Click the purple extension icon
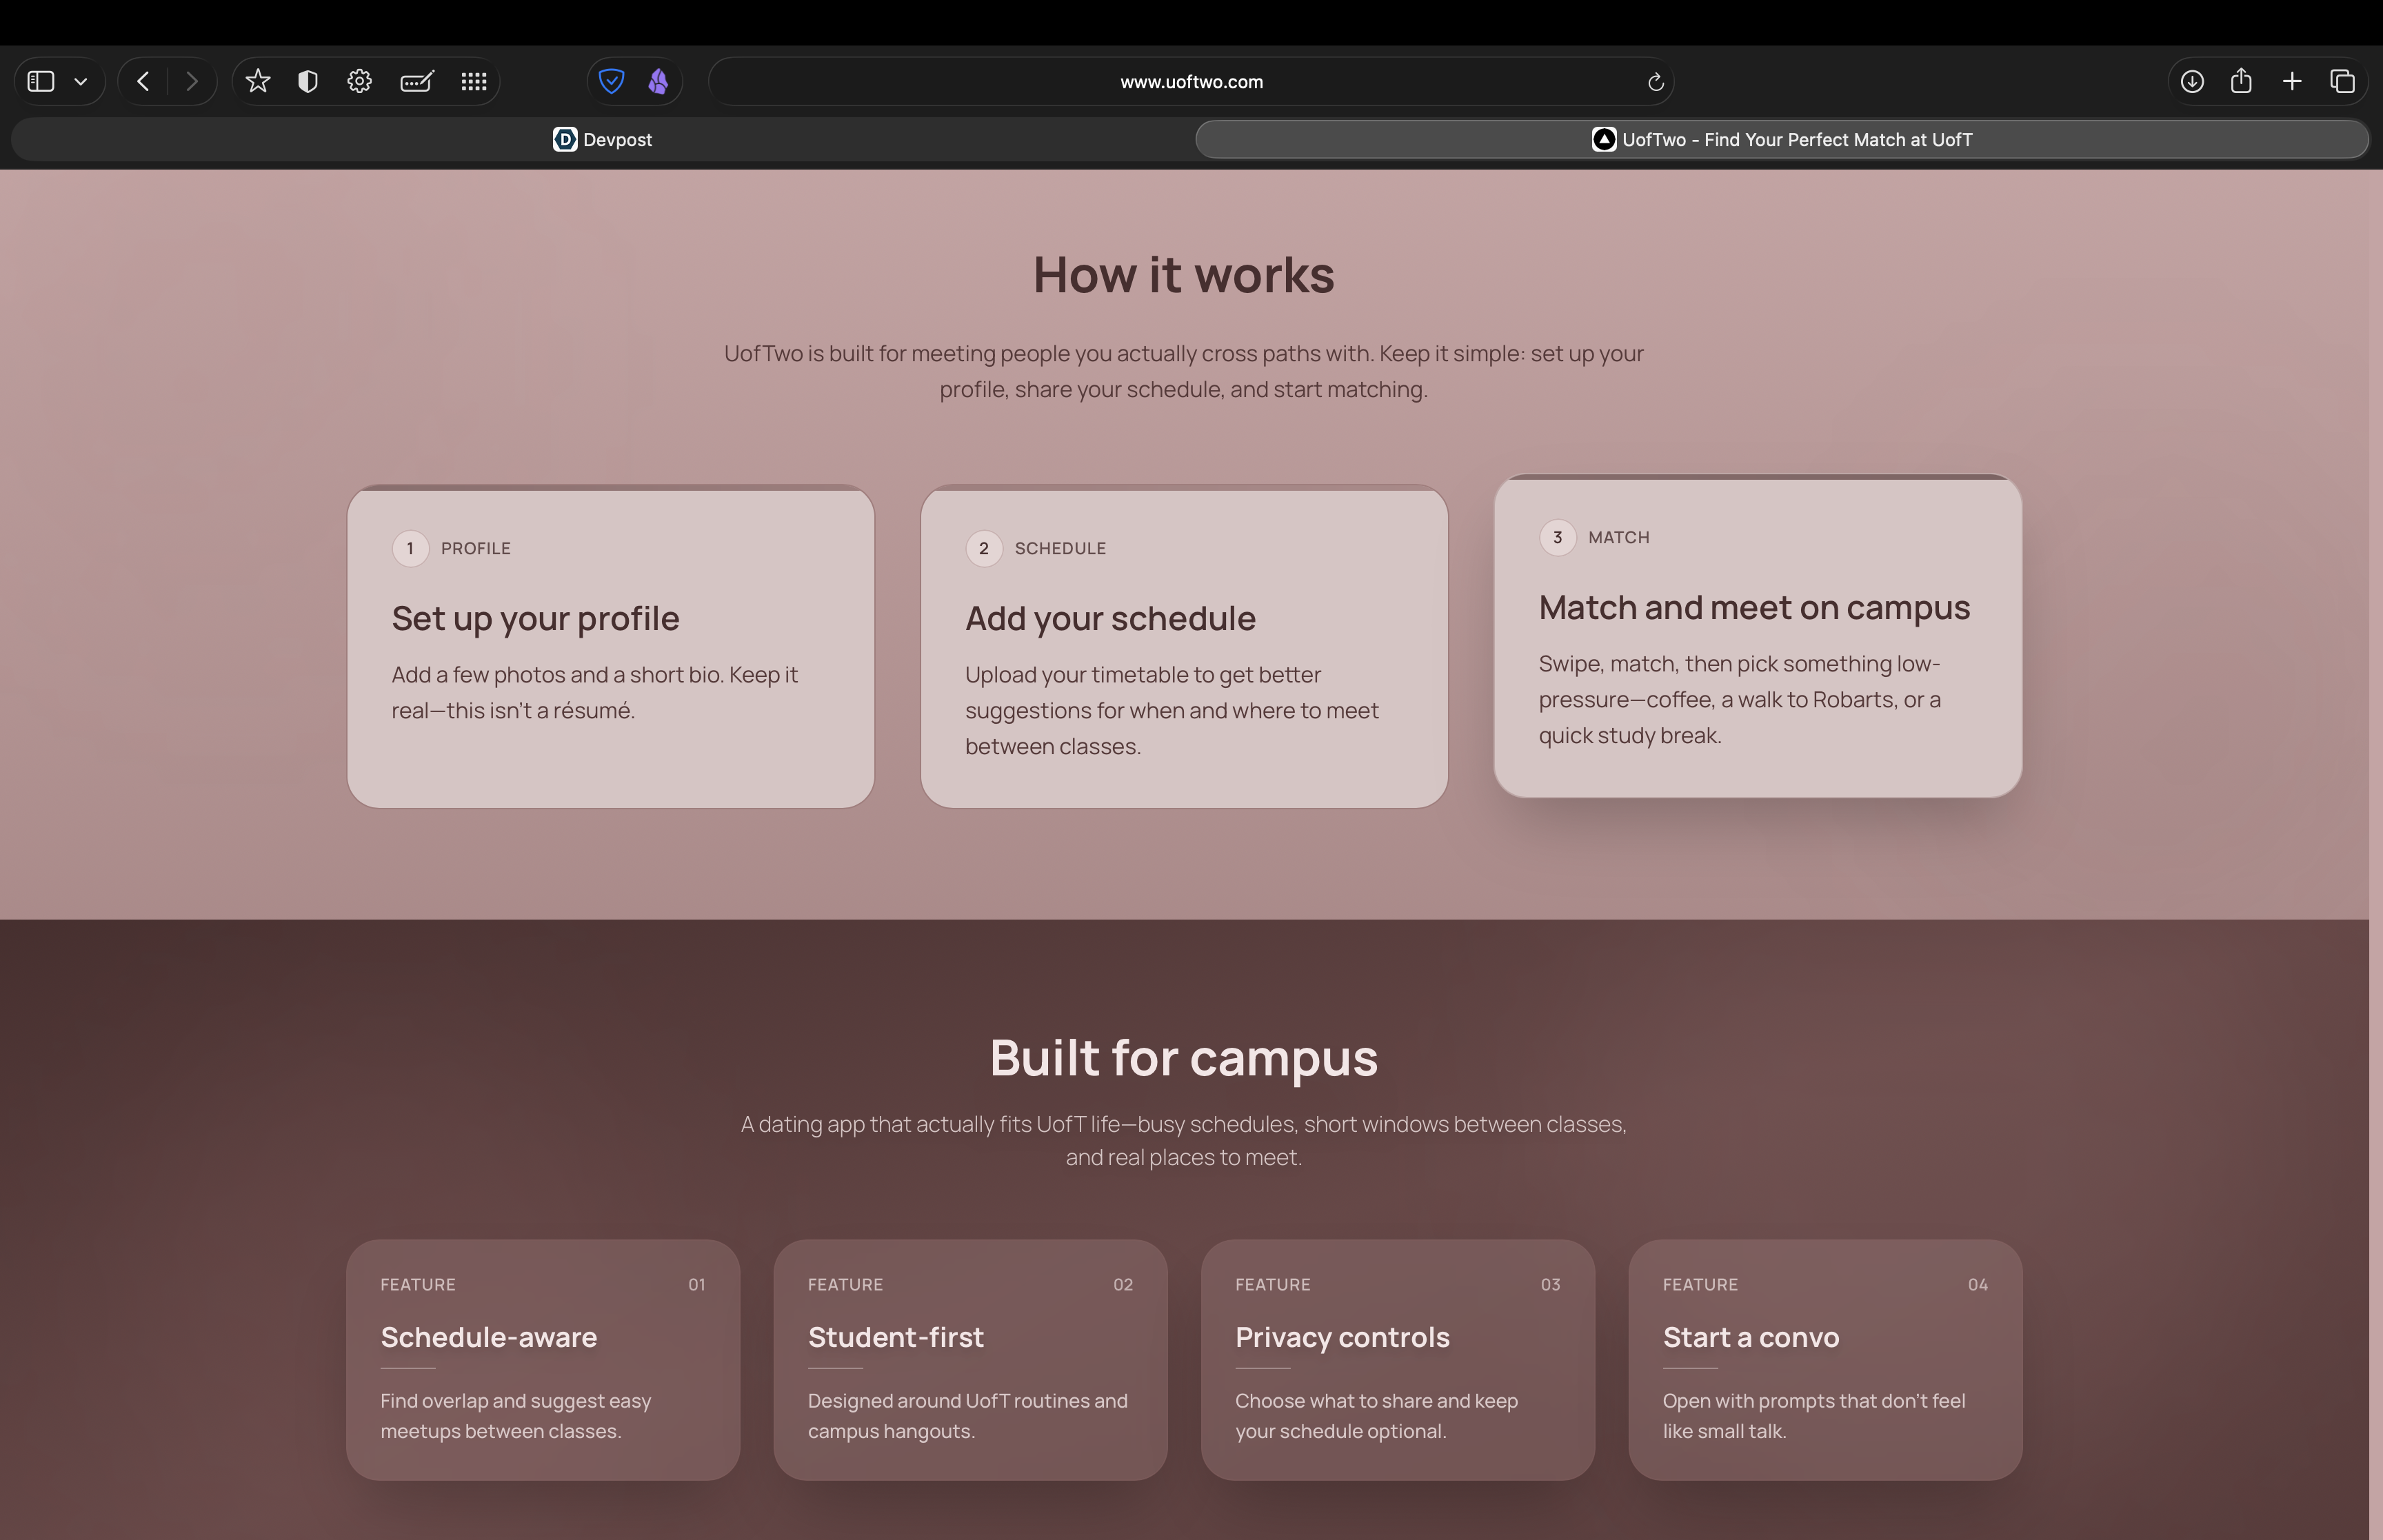This screenshot has width=2383, height=1540. 658,82
